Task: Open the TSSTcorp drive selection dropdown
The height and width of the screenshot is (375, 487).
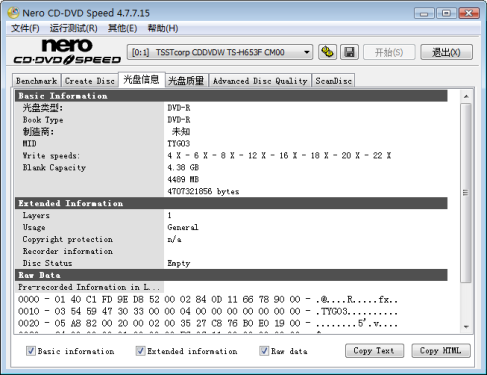Action: tap(220, 52)
